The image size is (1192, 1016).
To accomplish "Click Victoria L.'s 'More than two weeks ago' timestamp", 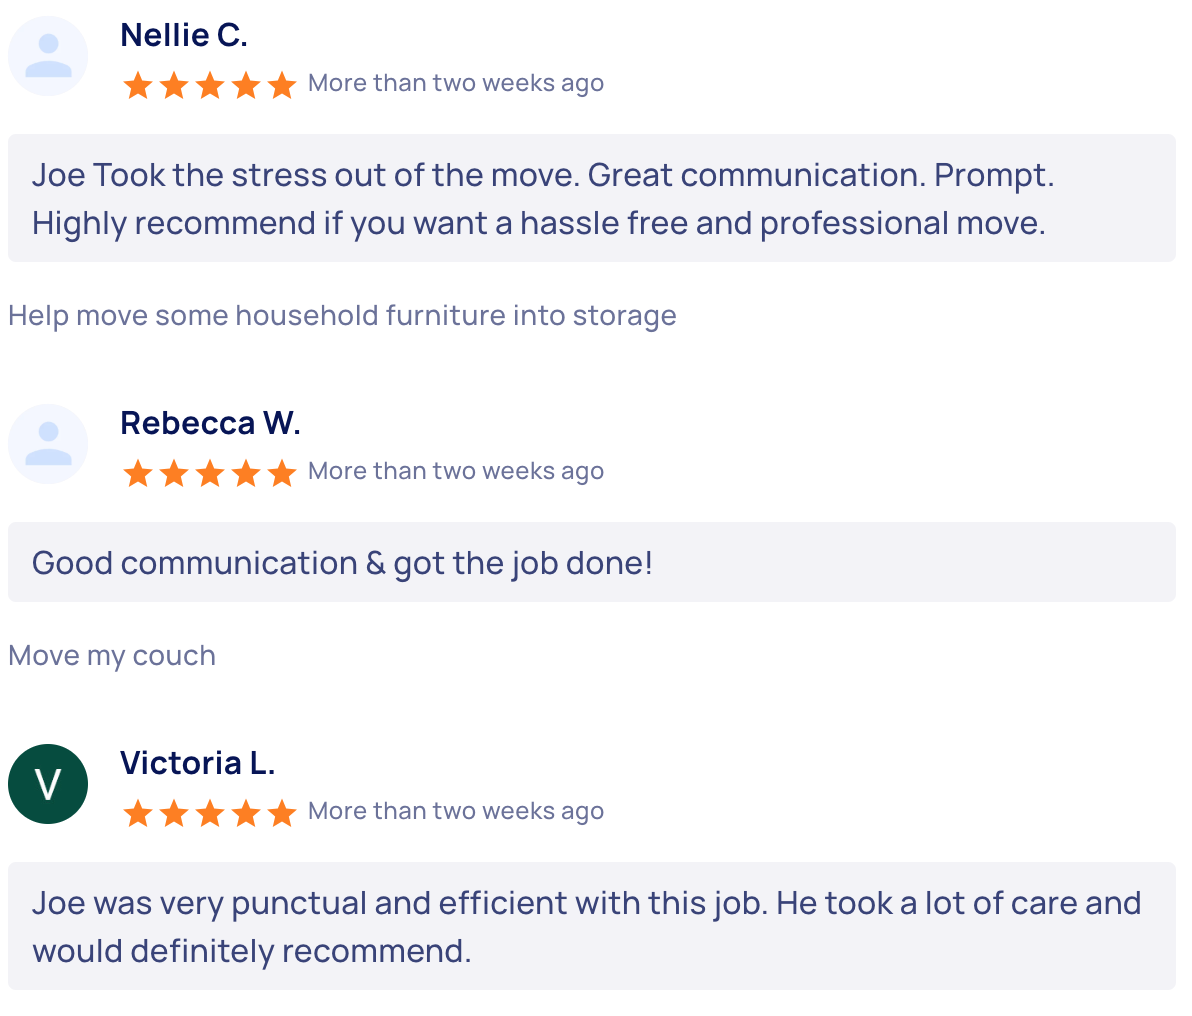I will [x=455, y=811].
